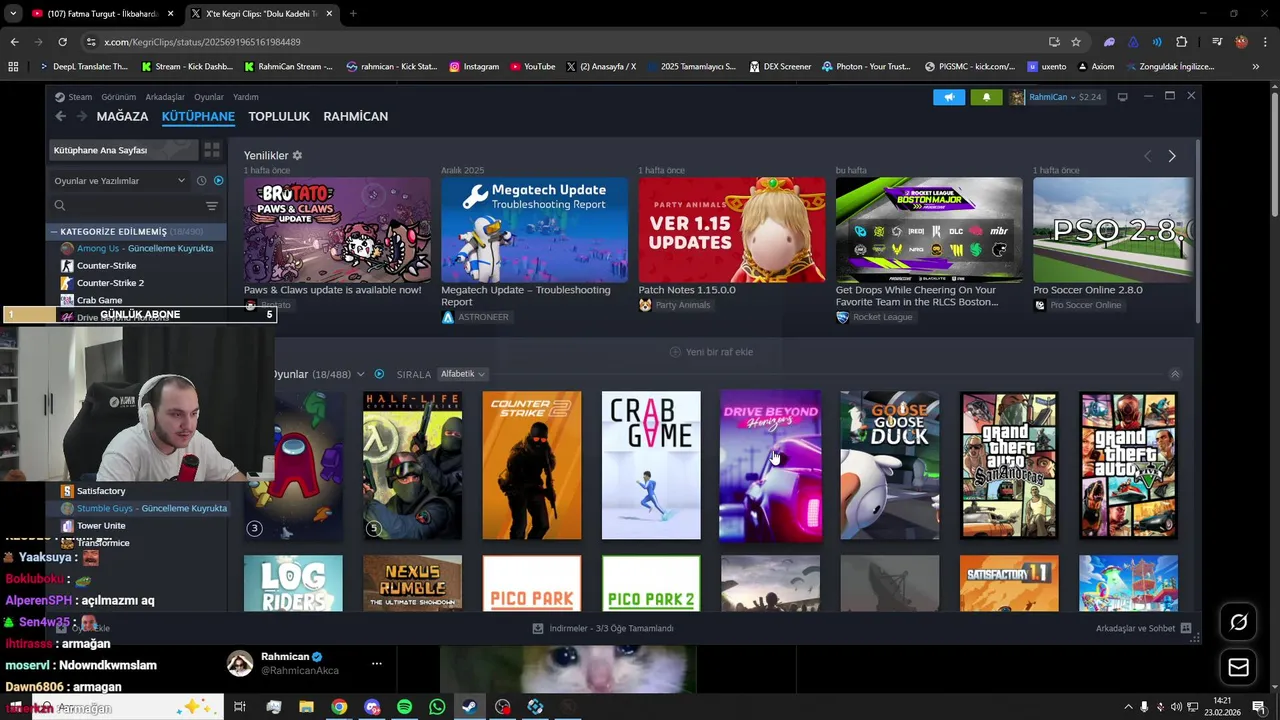
Task: Open Chrome from the taskbar
Action: pyautogui.click(x=339, y=707)
